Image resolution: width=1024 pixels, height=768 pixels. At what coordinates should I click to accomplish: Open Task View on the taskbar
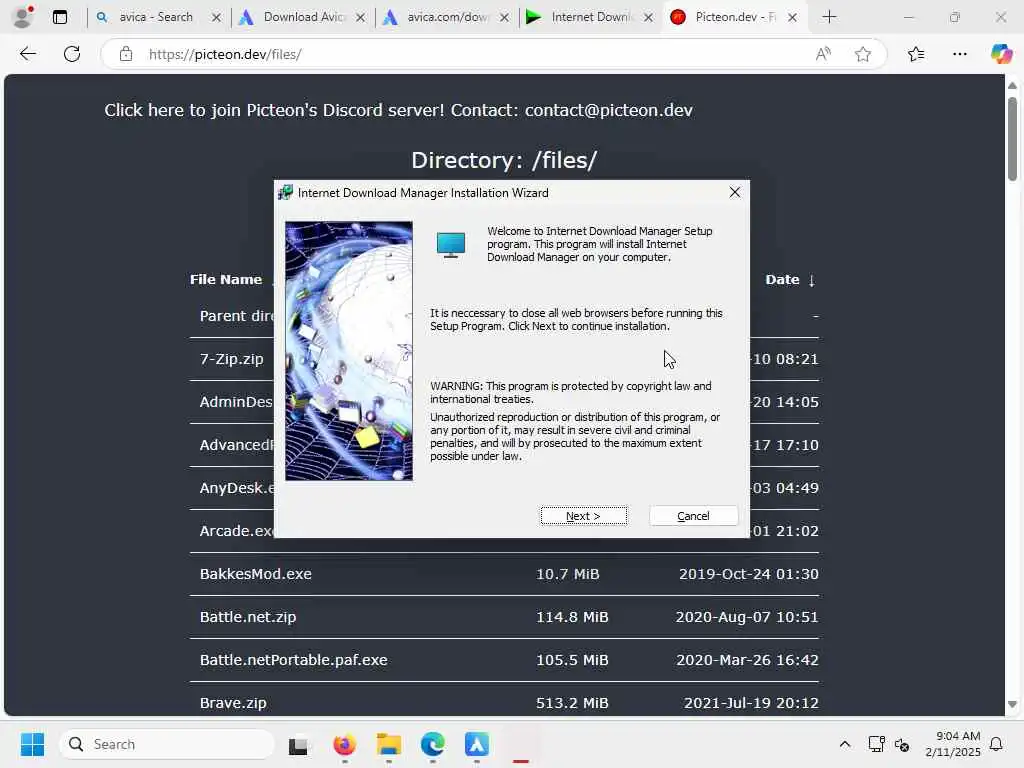[298, 744]
